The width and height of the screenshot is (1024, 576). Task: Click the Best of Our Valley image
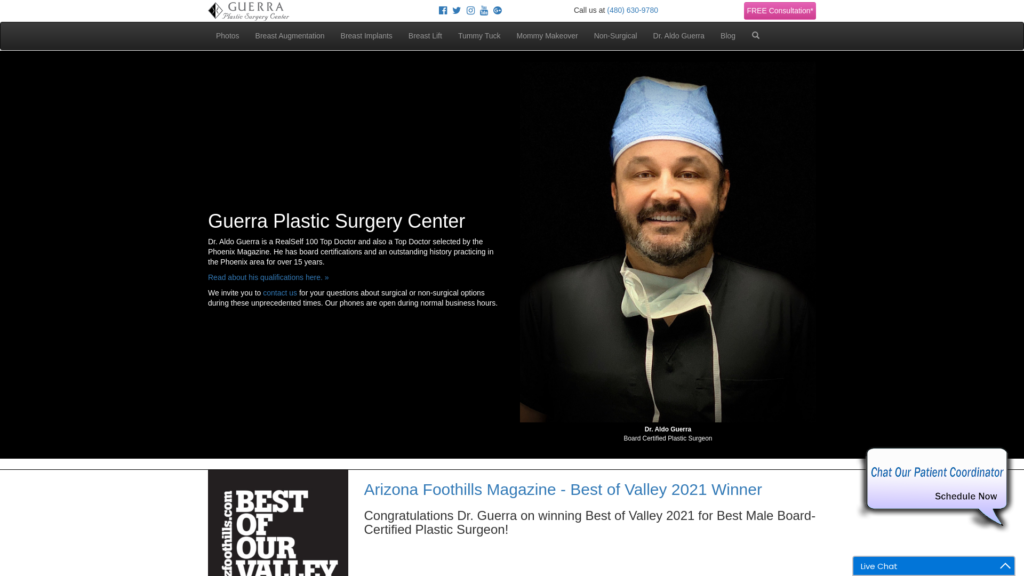278,522
